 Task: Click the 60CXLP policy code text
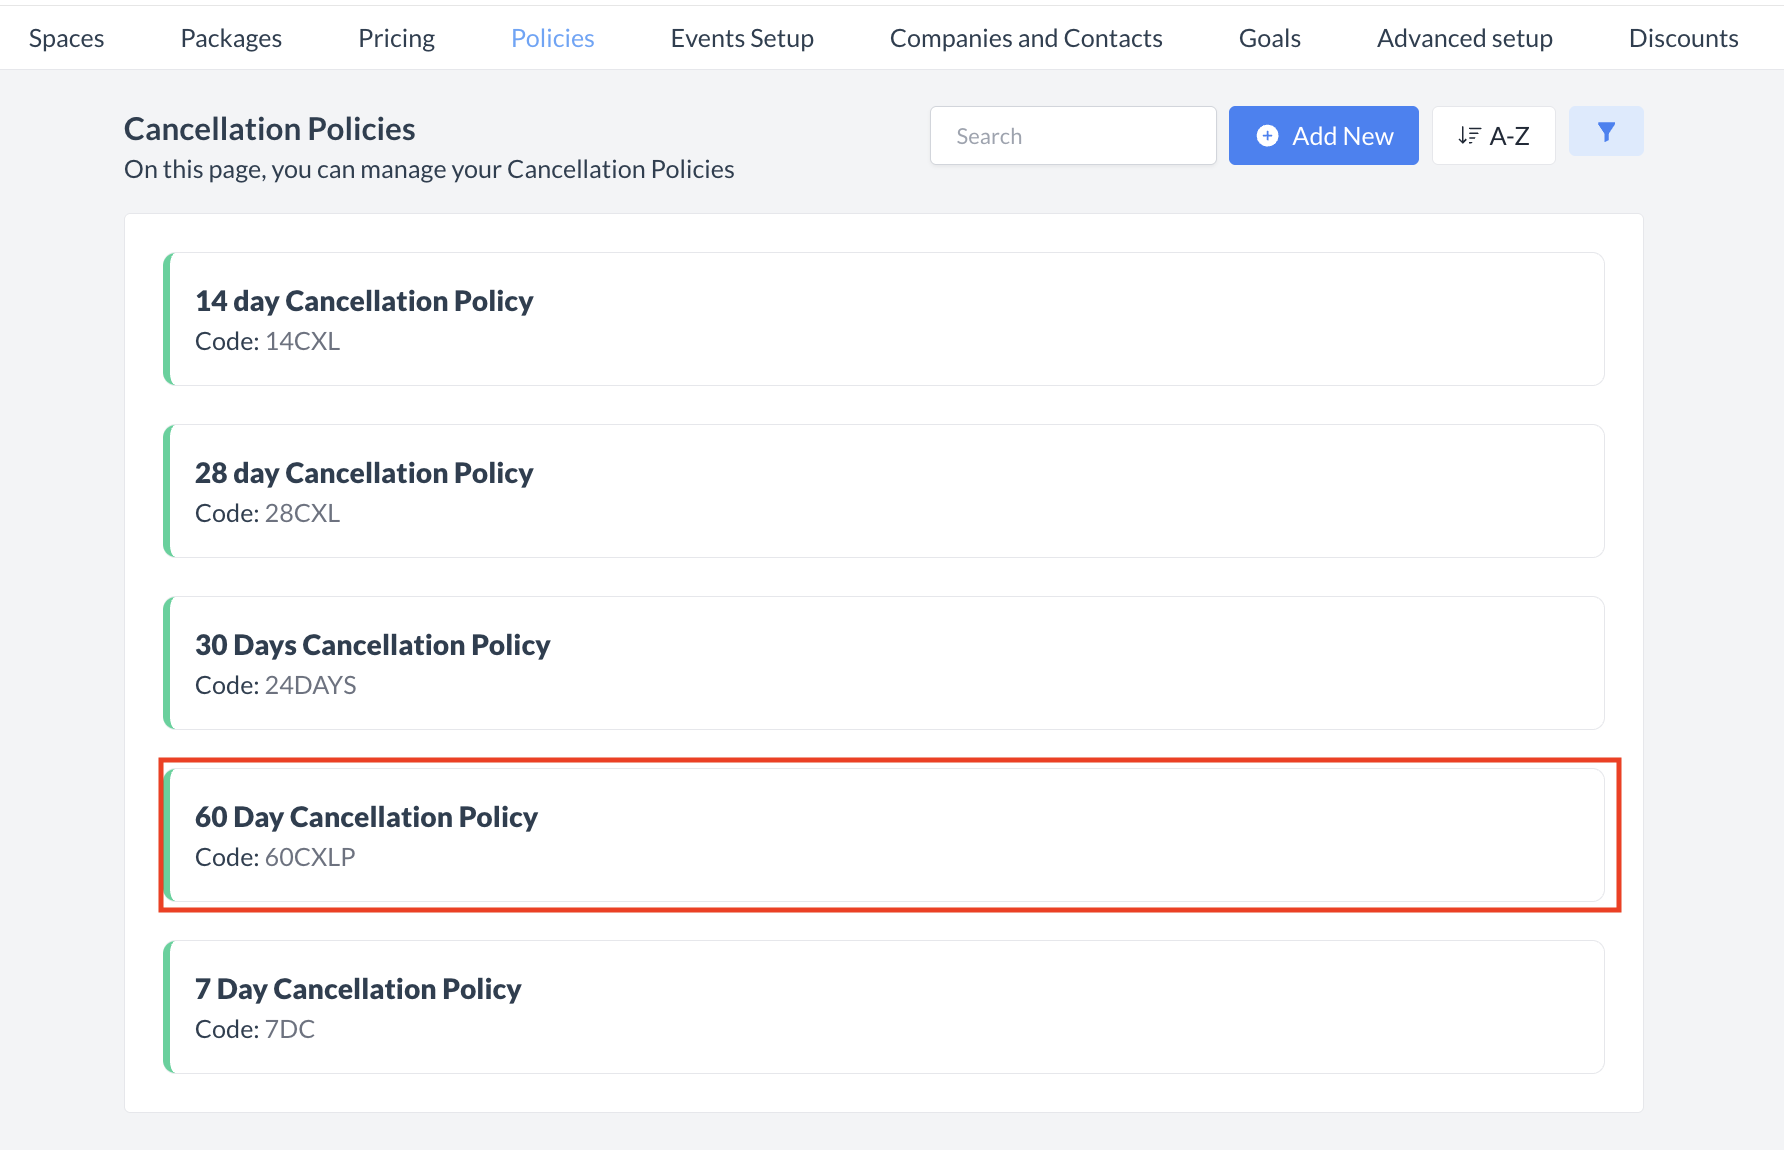[310, 857]
